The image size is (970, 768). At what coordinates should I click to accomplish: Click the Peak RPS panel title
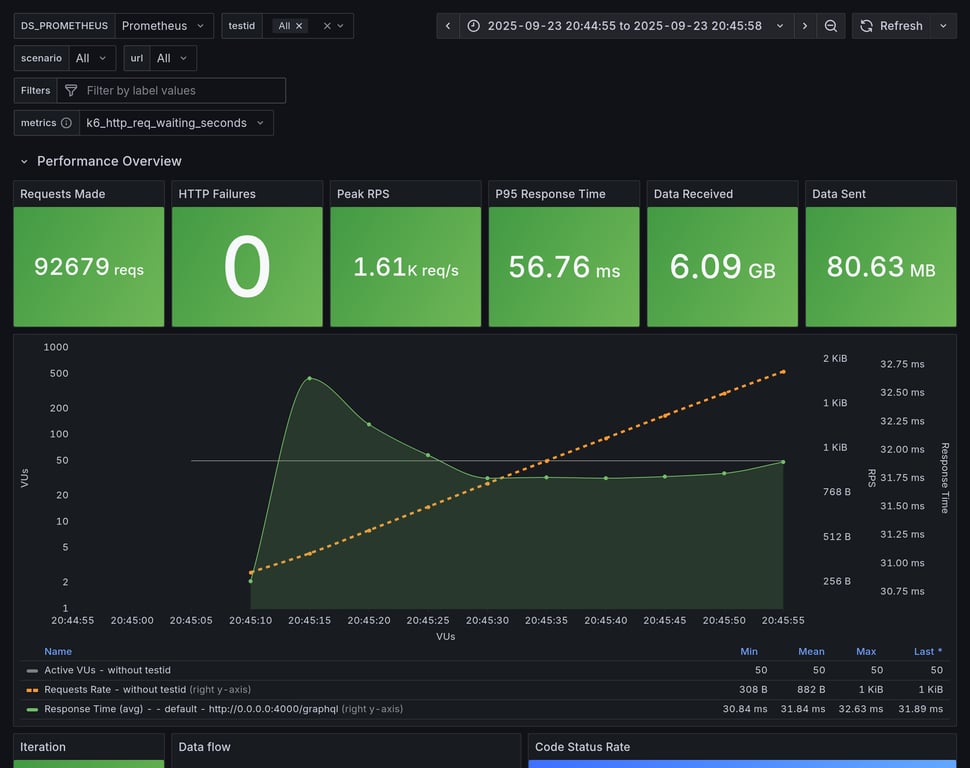[x=363, y=194]
